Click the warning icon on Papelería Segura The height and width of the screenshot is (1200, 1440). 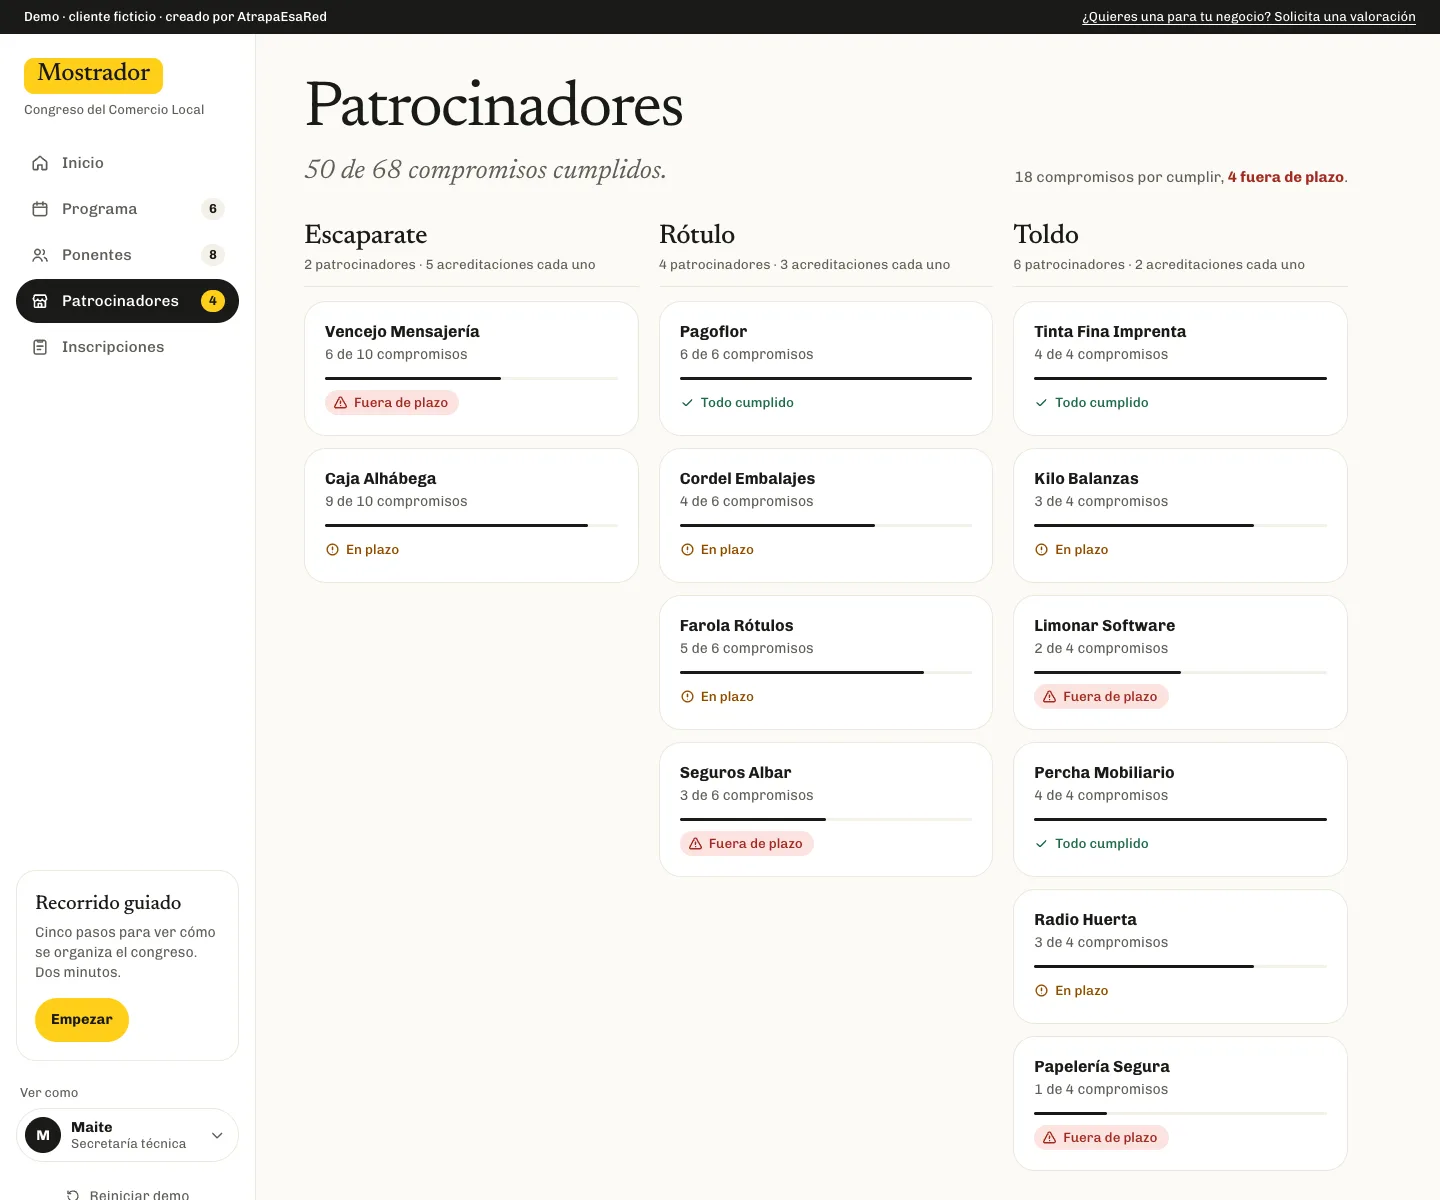1050,1138
